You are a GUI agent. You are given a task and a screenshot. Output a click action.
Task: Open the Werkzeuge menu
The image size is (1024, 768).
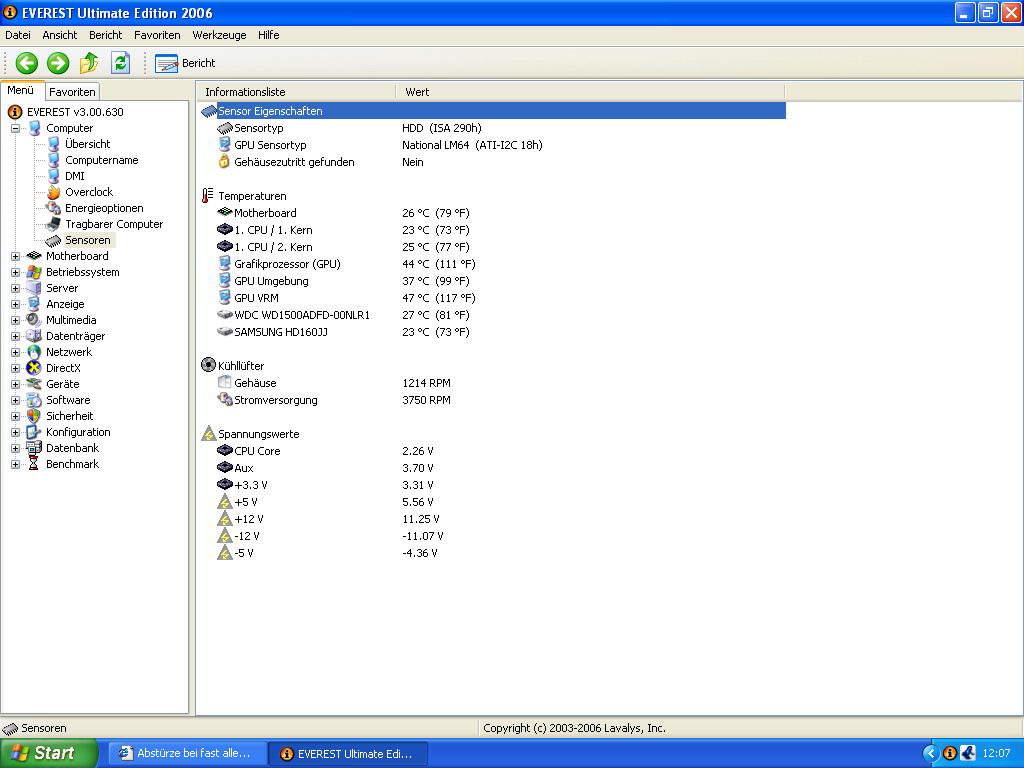[219, 35]
